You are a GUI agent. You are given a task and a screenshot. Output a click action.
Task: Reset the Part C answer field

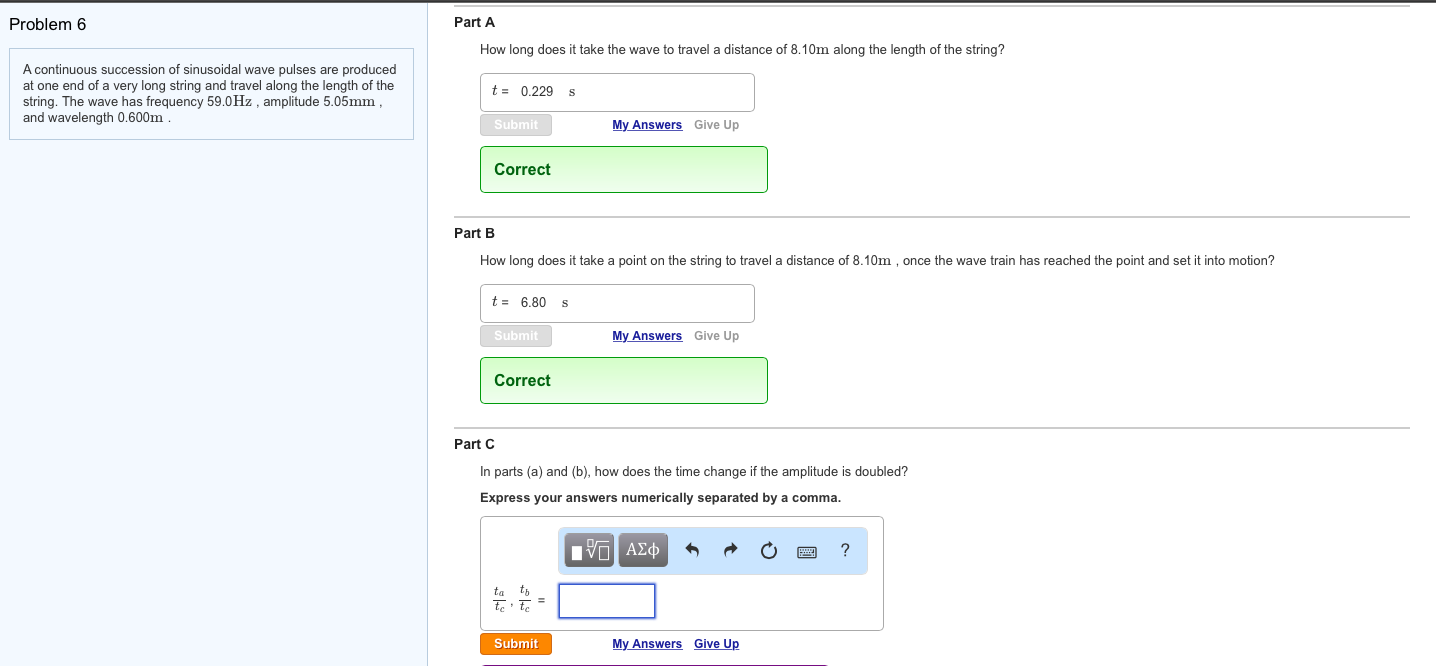tap(768, 550)
